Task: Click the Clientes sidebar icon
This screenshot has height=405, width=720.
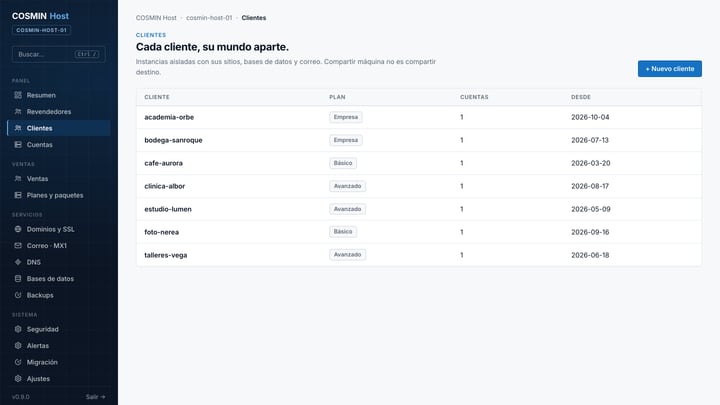Action: (x=18, y=128)
